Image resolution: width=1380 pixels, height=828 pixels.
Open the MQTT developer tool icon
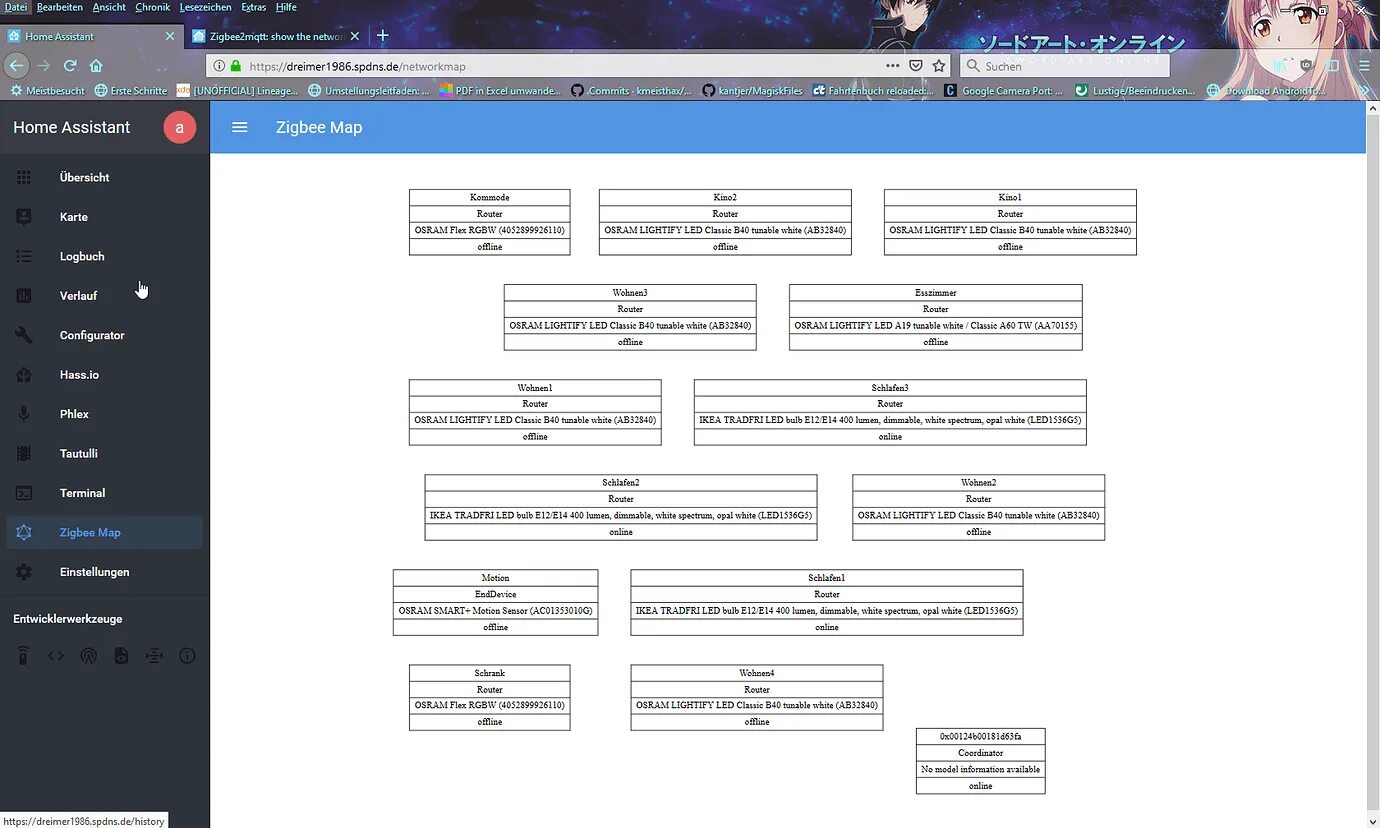(154, 656)
